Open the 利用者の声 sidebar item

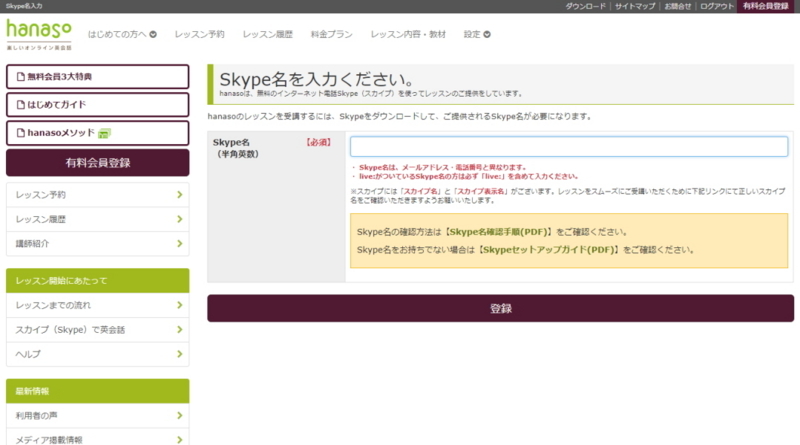coord(97,415)
